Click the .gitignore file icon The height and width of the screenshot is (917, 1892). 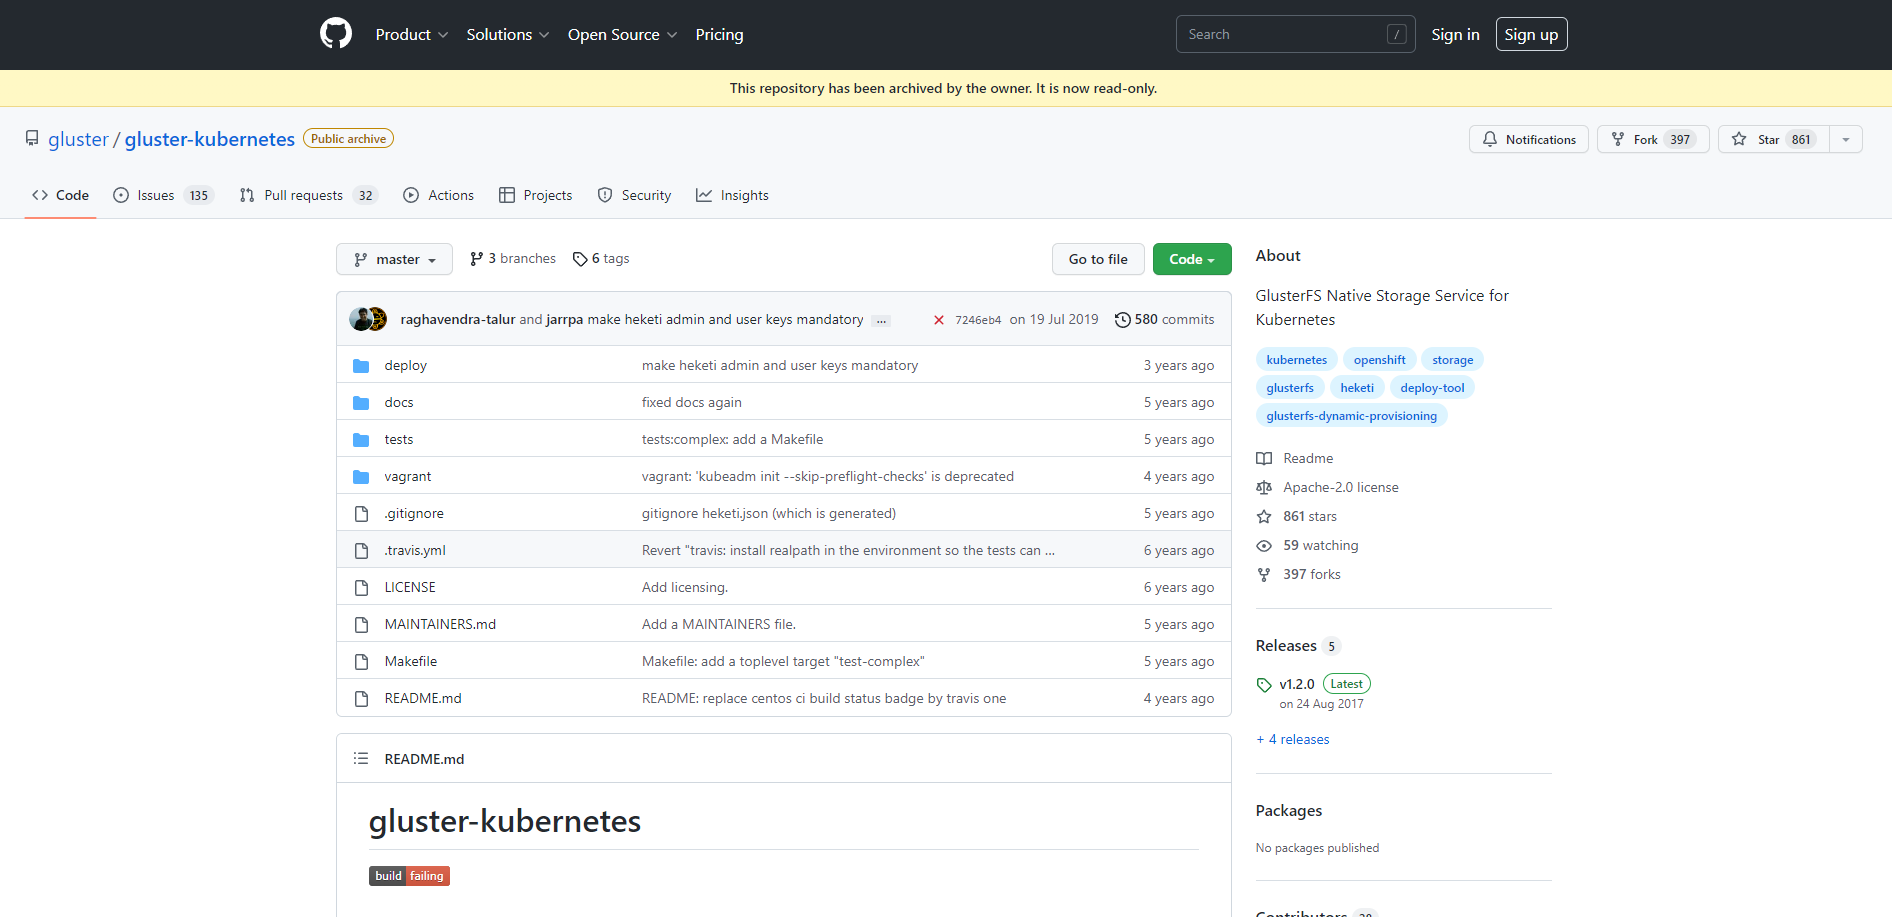[x=361, y=514]
